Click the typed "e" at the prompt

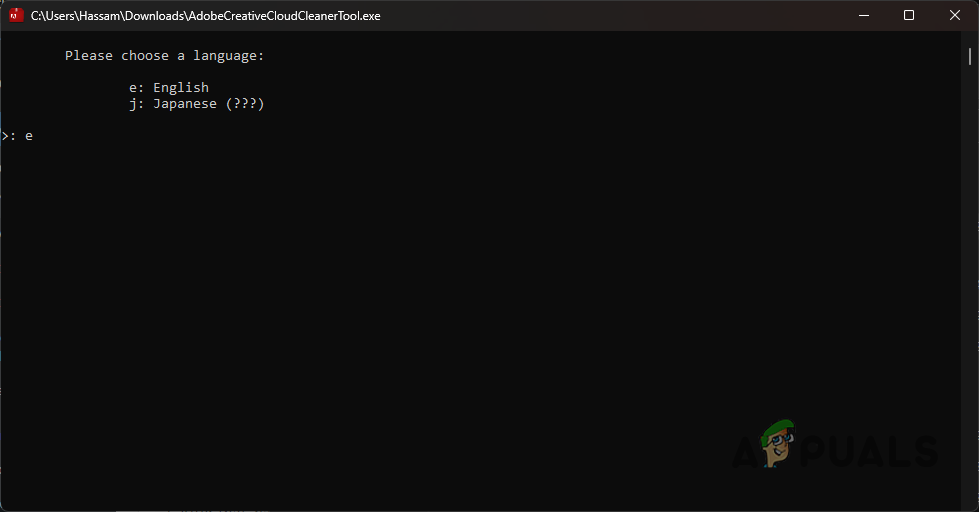(29, 136)
